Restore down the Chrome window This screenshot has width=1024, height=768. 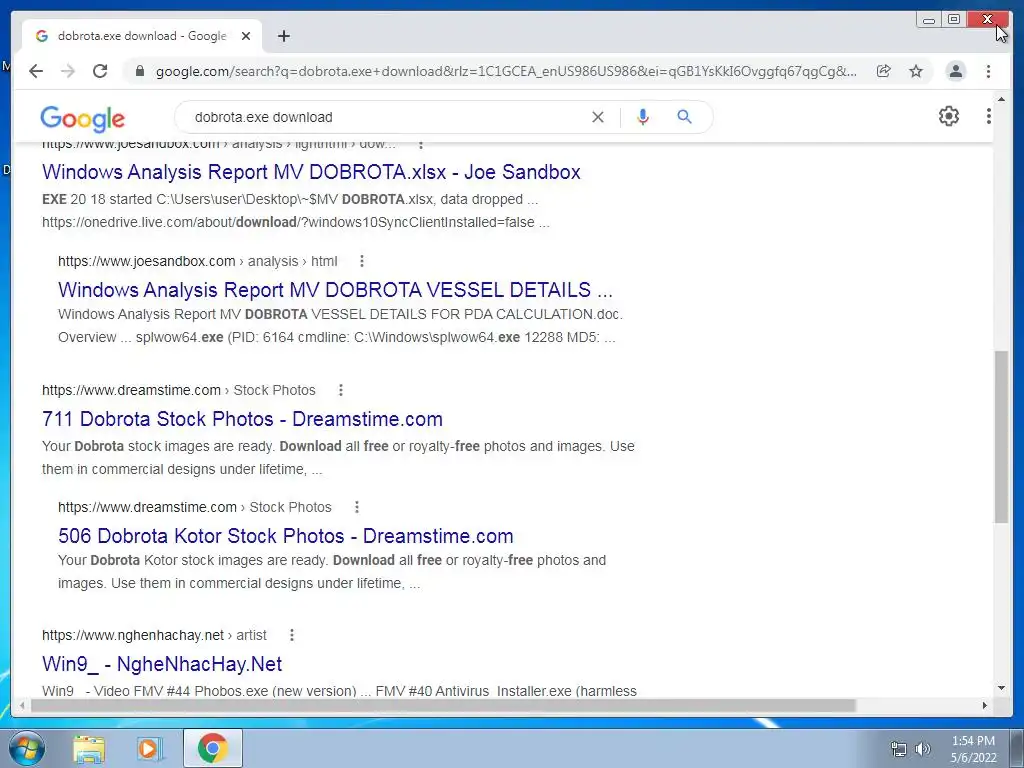pos(954,20)
